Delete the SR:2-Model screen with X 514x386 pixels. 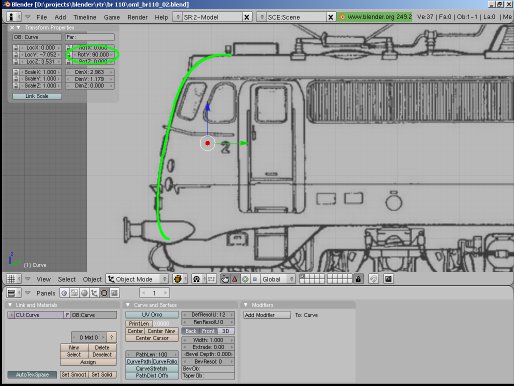tap(247, 17)
